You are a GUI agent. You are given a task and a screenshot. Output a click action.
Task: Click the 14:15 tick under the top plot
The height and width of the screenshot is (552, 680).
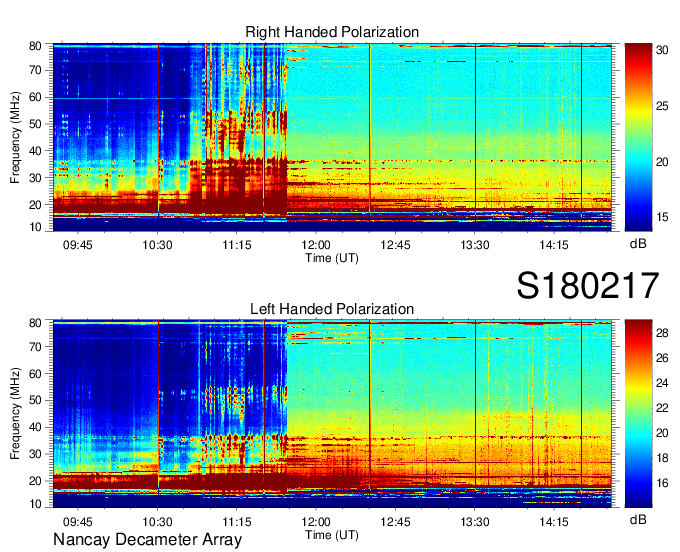point(554,245)
